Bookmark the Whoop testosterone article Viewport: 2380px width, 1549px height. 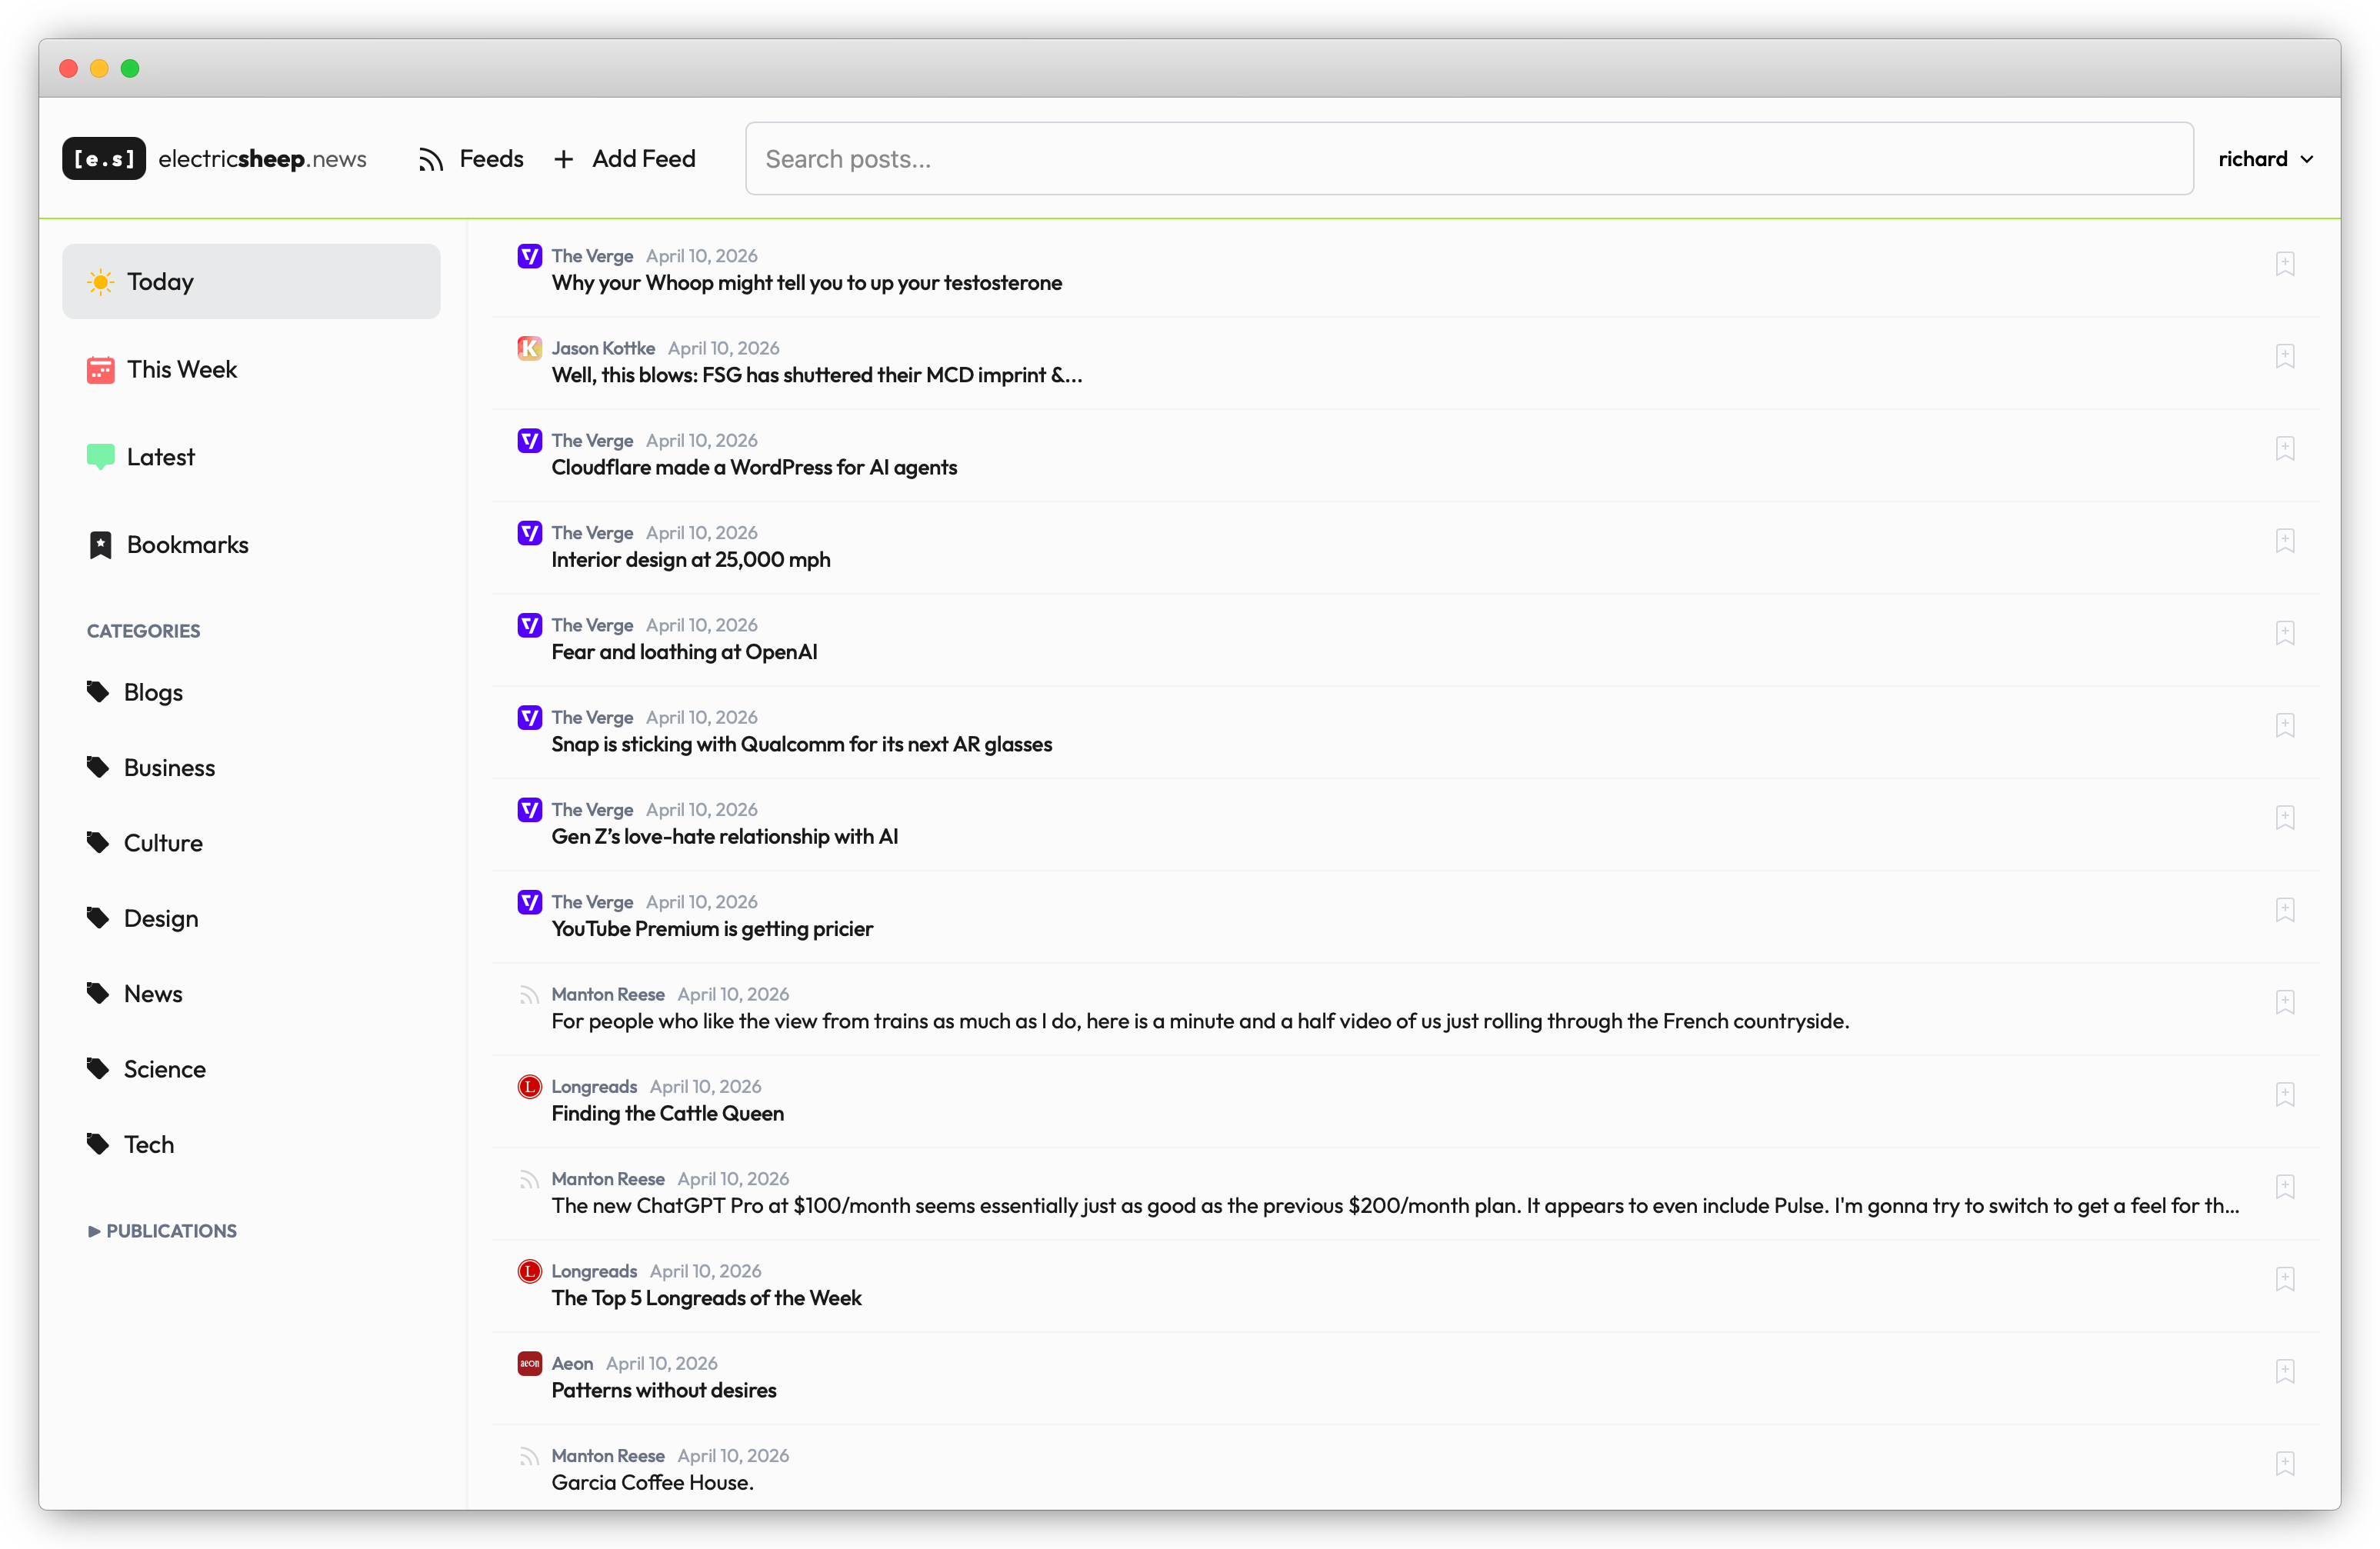tap(2284, 264)
